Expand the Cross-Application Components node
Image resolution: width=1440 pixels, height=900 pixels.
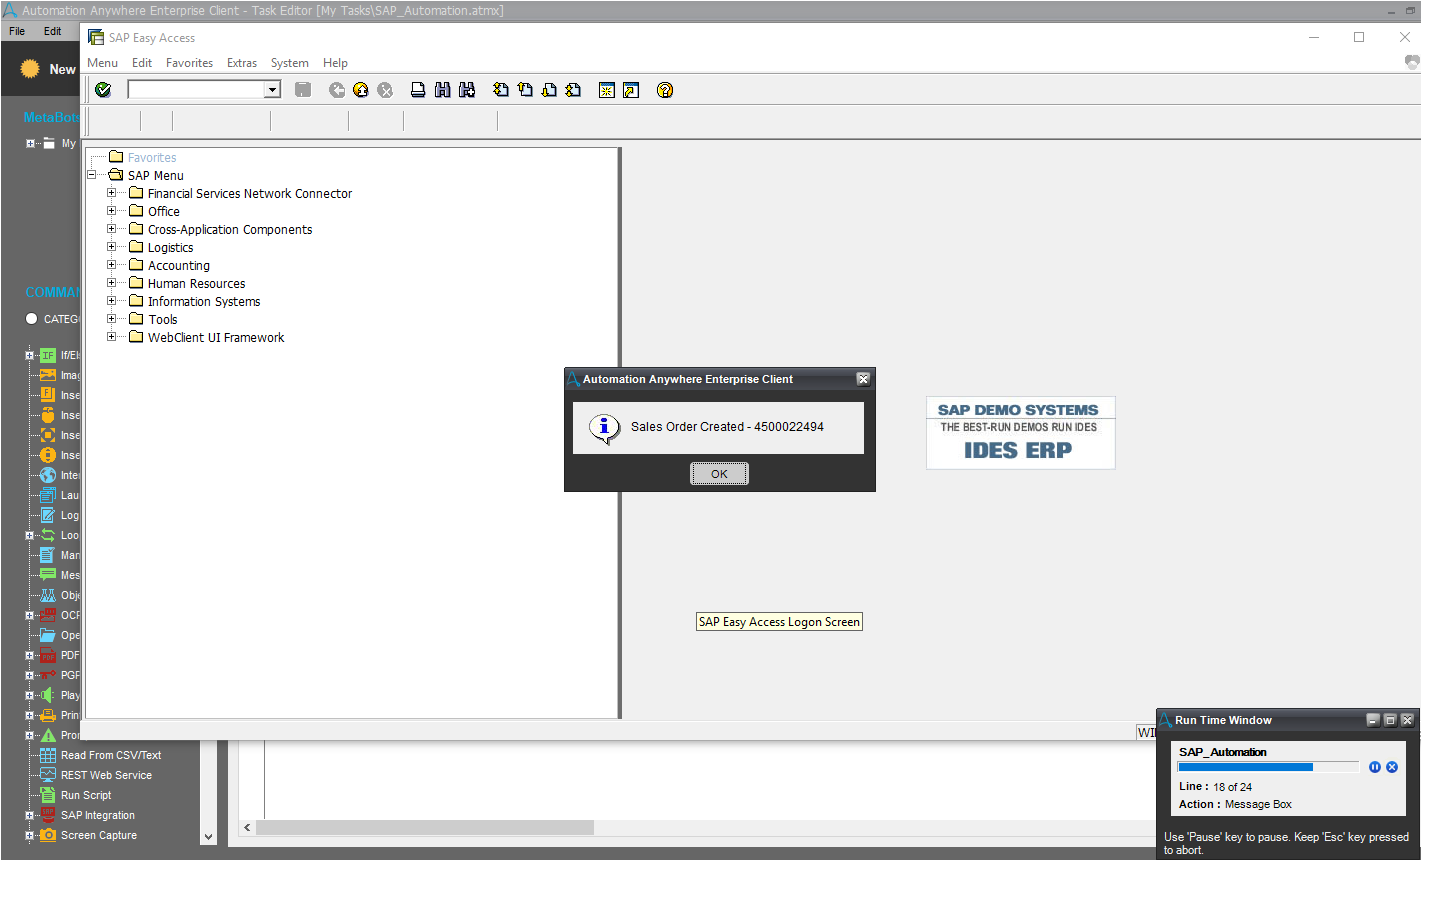tap(112, 229)
